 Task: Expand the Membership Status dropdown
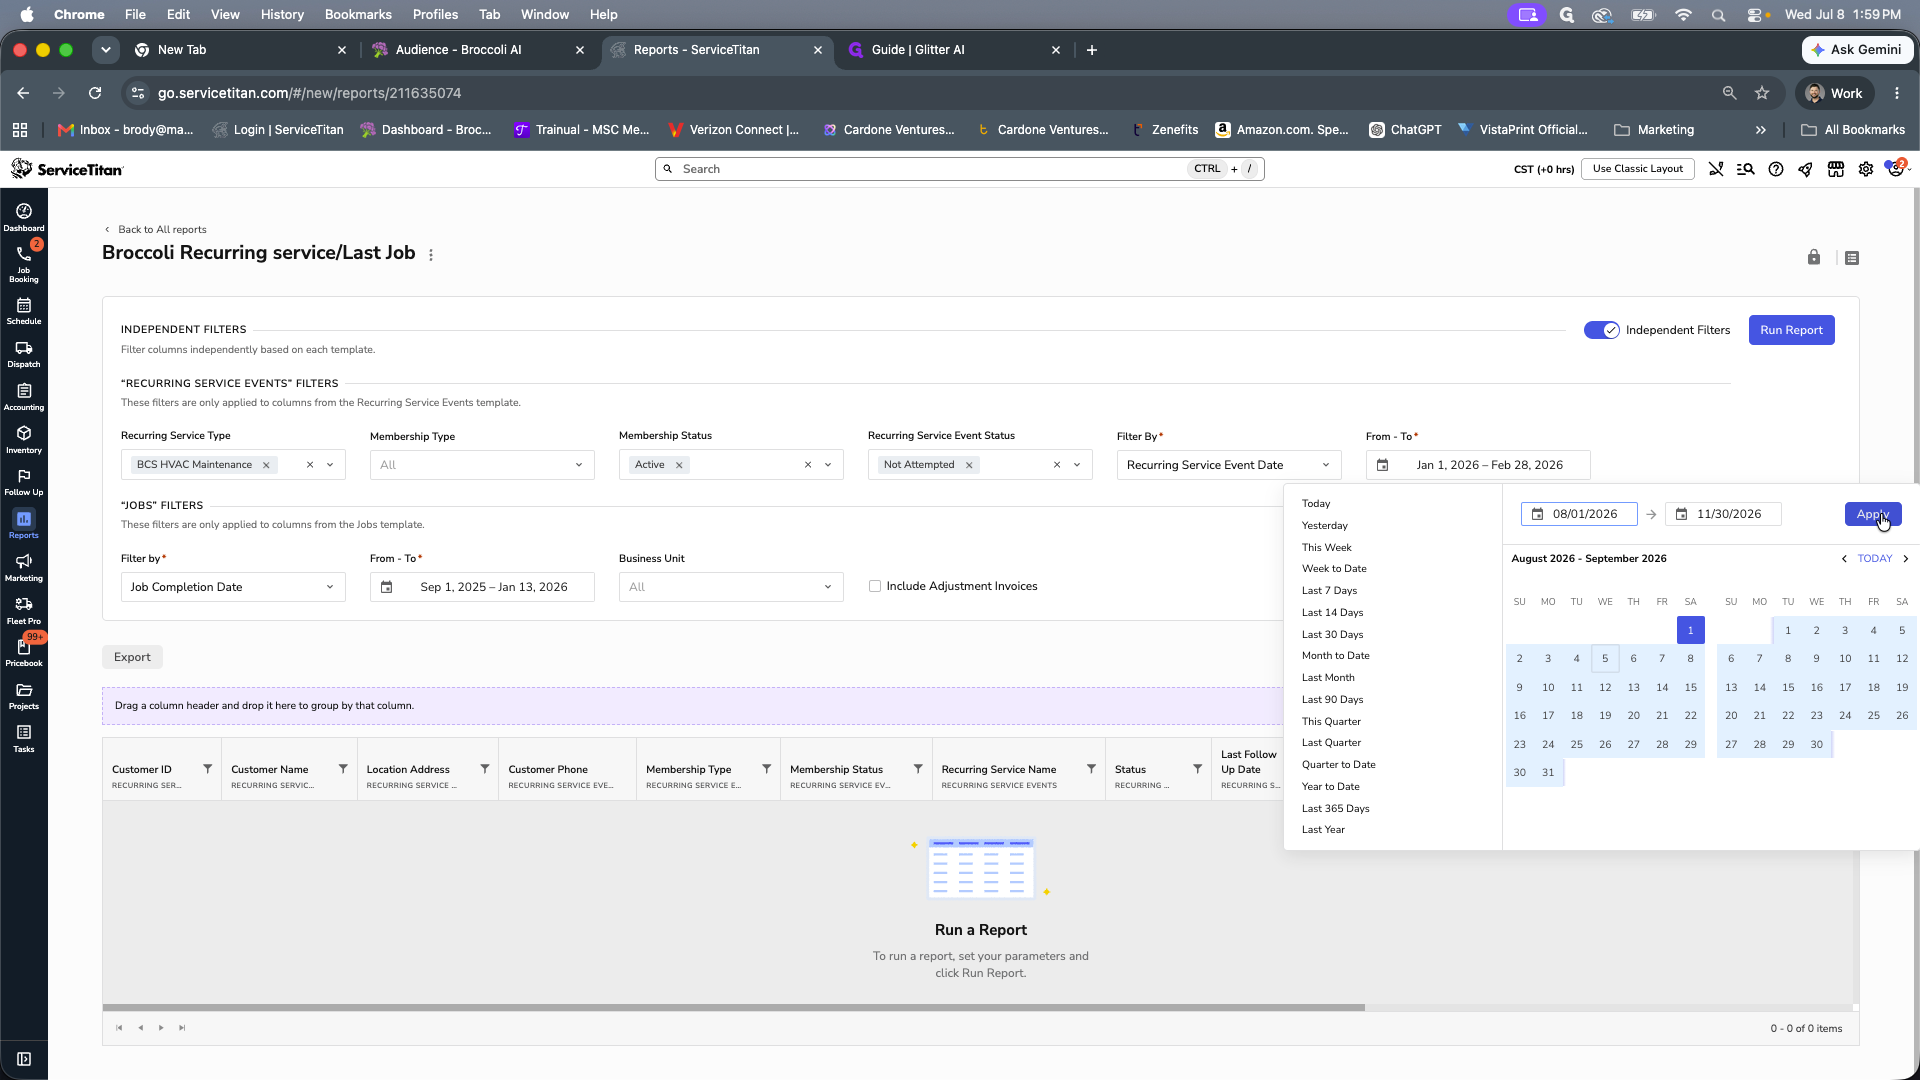(828, 465)
